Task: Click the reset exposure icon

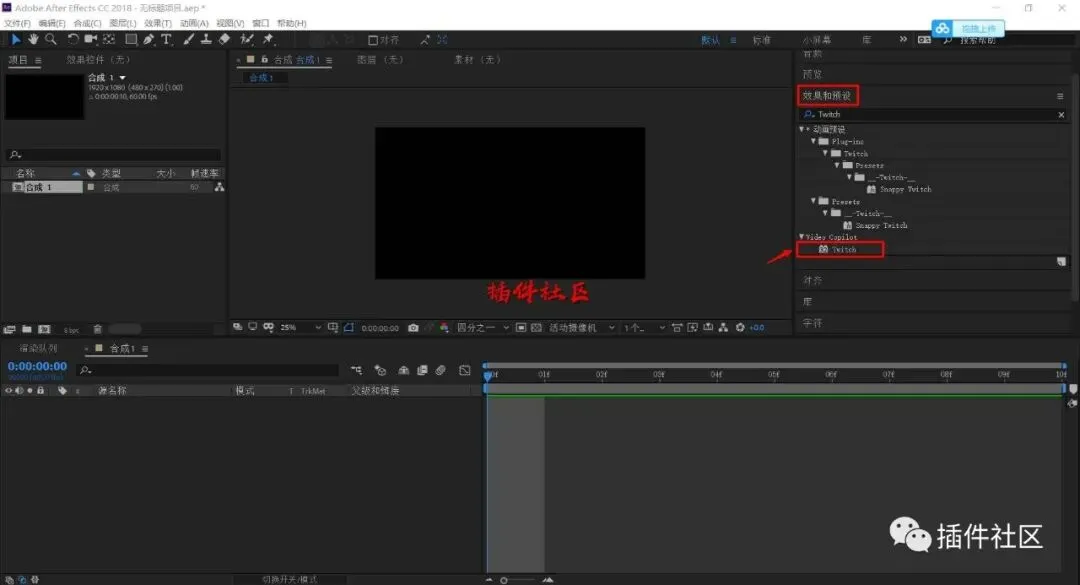Action: [x=740, y=328]
